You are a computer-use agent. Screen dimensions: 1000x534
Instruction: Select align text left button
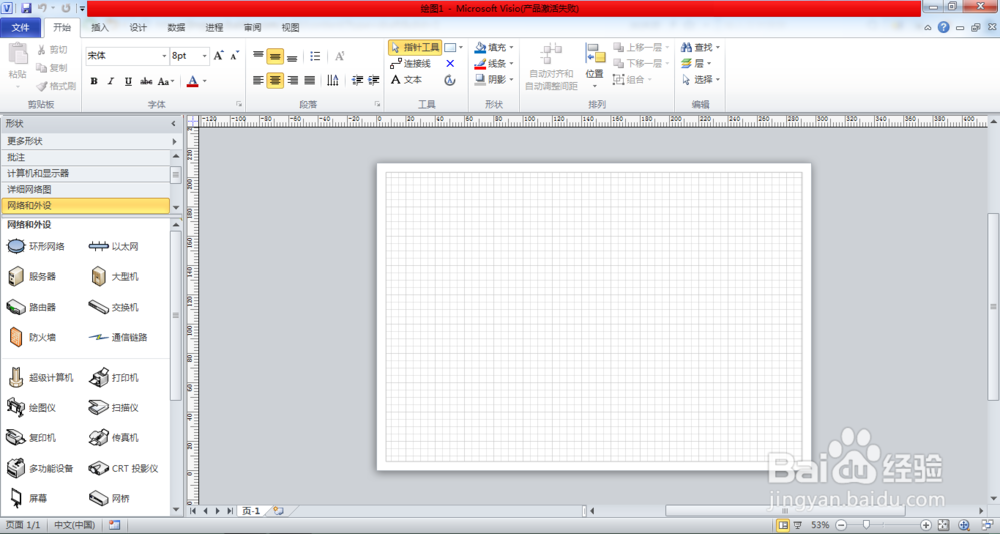coord(258,80)
